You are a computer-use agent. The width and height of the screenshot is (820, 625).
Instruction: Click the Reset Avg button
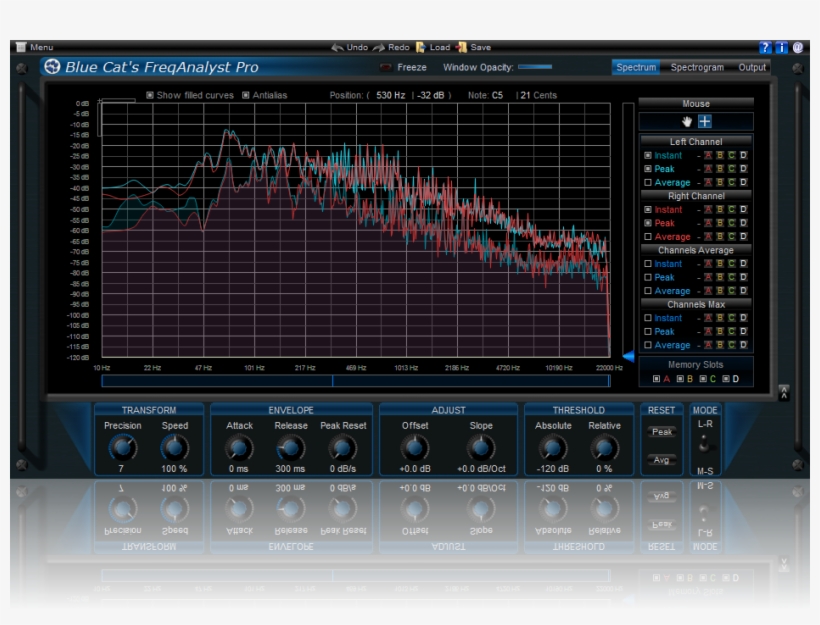pyautogui.click(x=662, y=460)
